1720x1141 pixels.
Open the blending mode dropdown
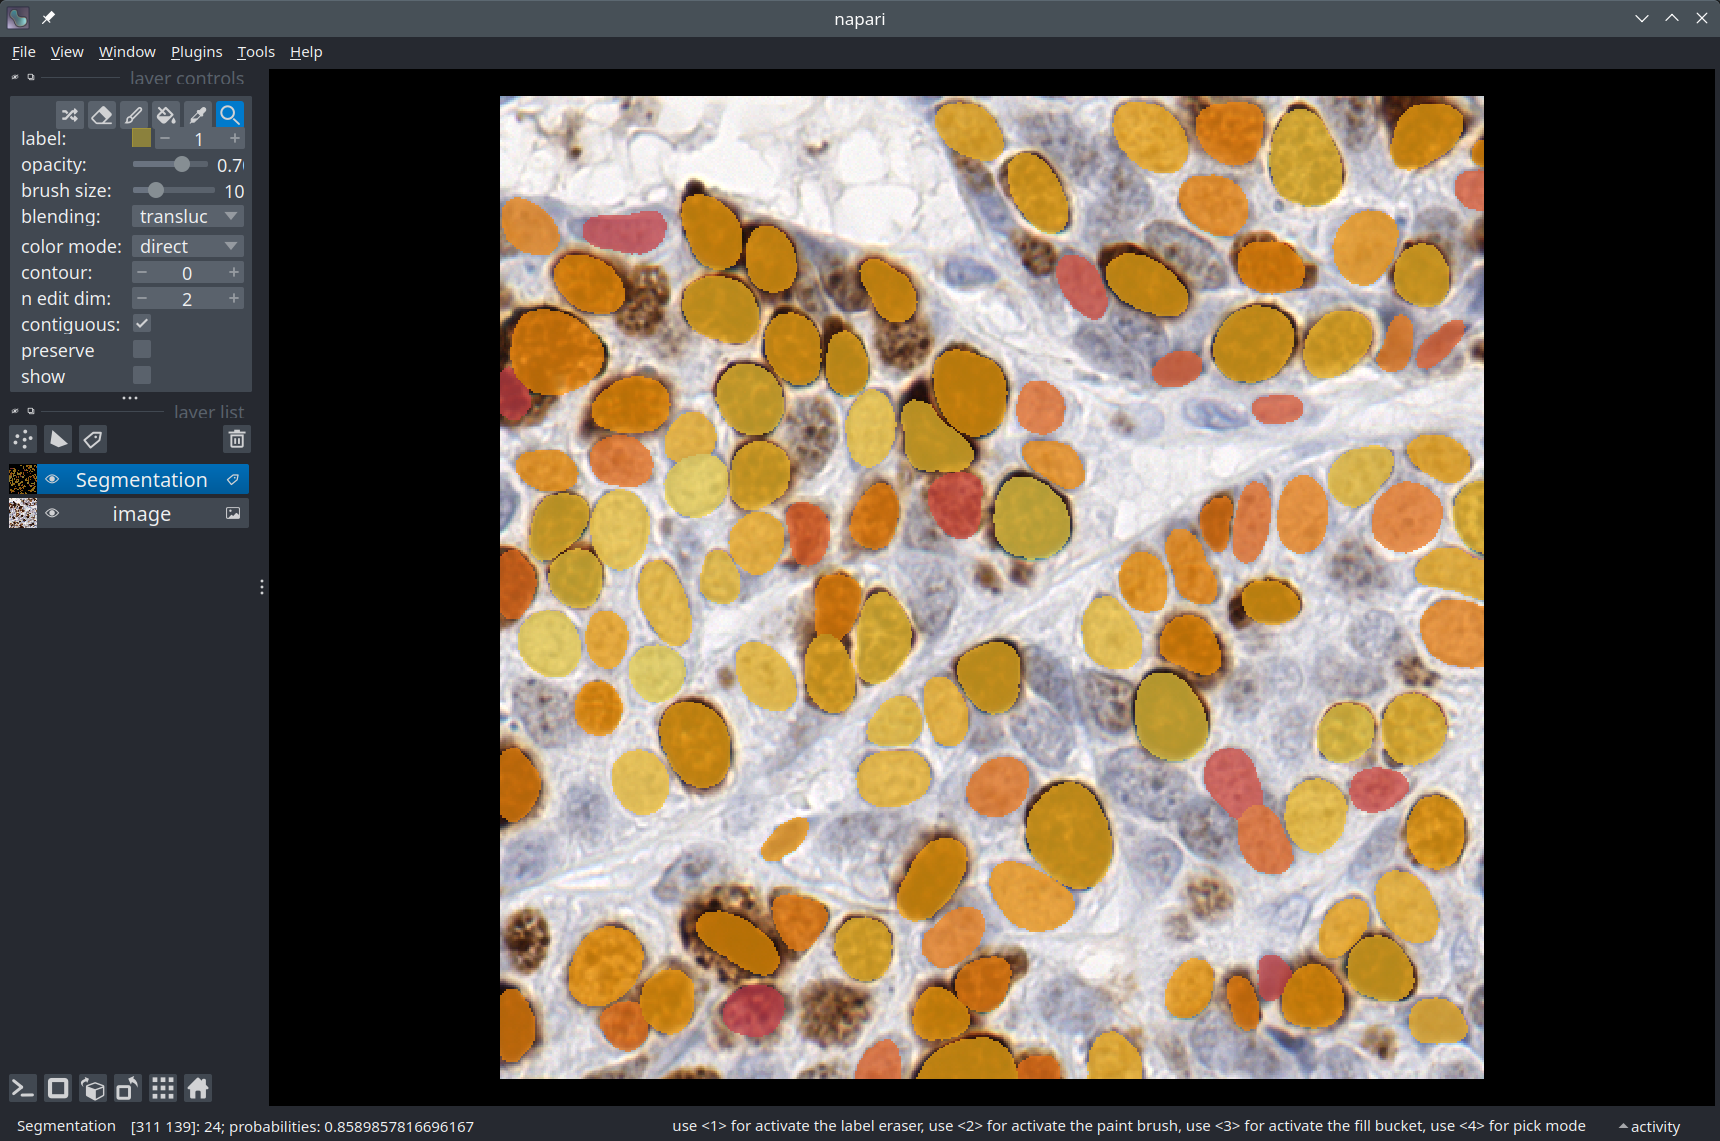coord(188,217)
